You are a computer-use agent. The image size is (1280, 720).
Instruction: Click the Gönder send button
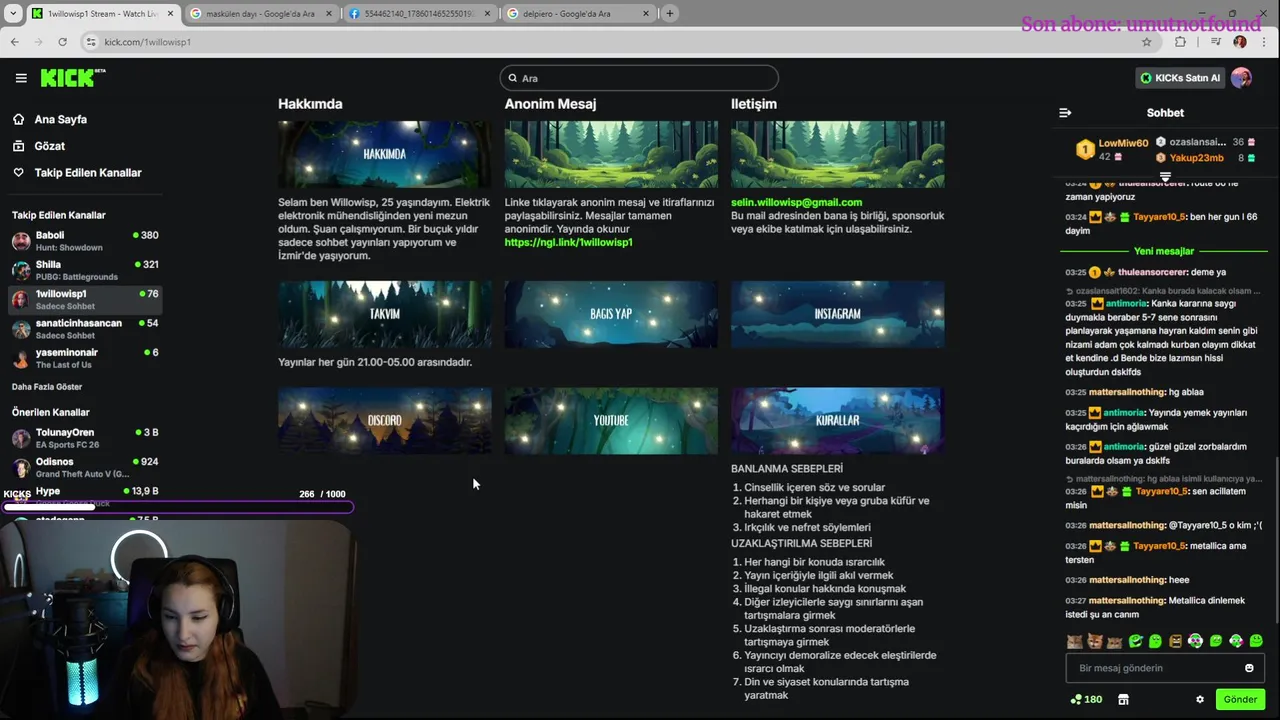click(x=1240, y=699)
